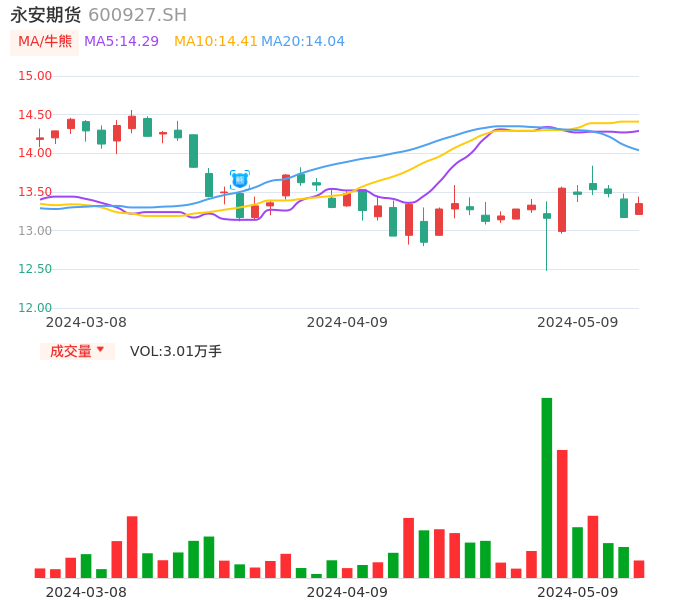Select the MA20:14.04 legend label
Viewport: 686px width, 606px height.
[303, 41]
